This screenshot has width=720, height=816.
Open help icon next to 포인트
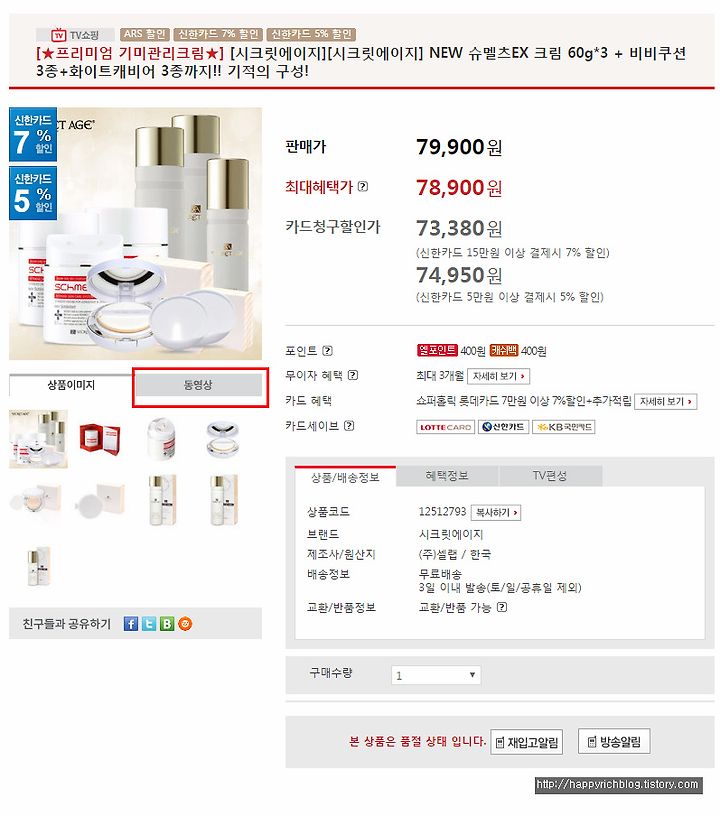(327, 351)
